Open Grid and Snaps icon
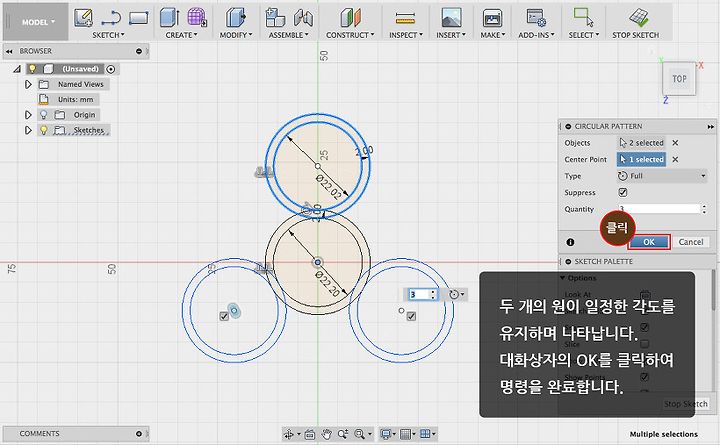Screen dimensions: 720x445 click(x=405, y=434)
